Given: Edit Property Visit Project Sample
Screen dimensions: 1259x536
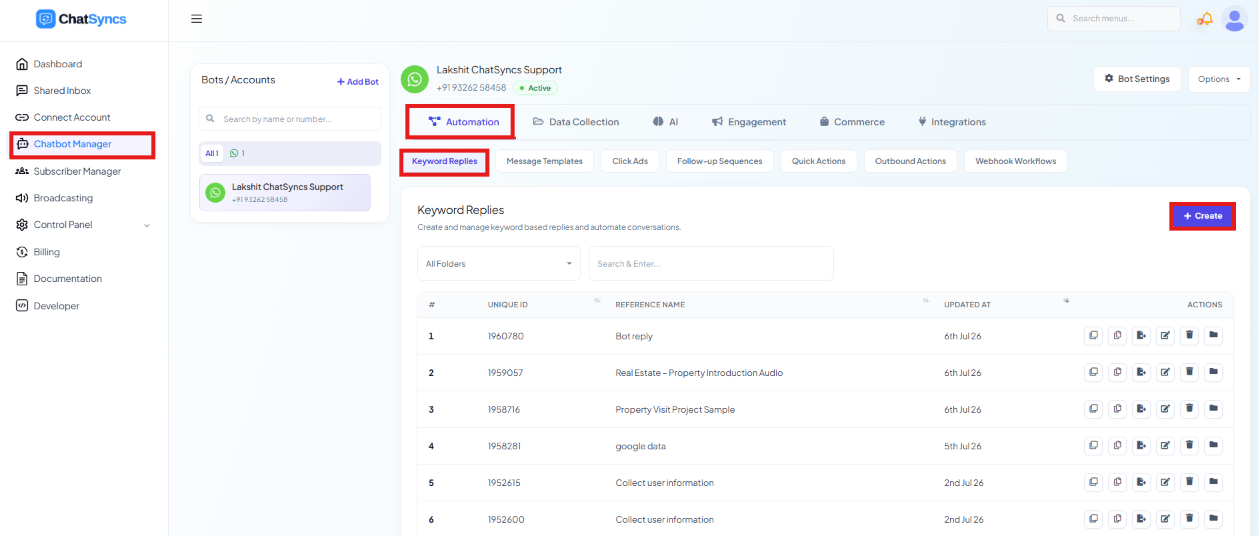Looking at the screenshot, I should click(1165, 409).
